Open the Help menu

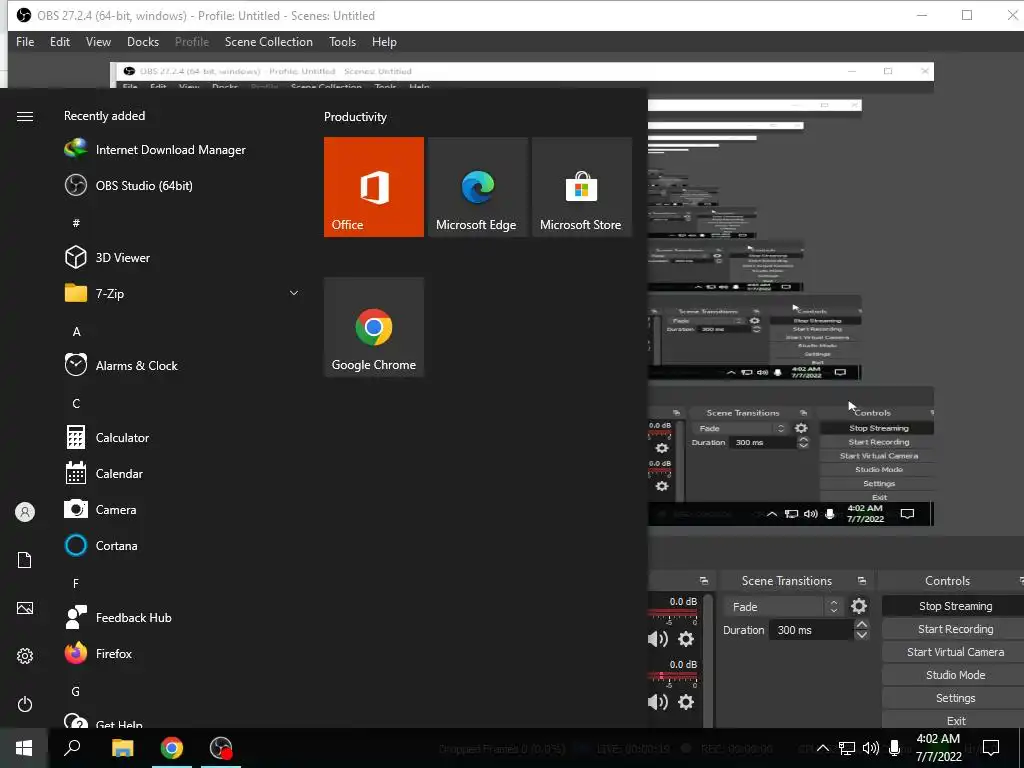click(x=384, y=42)
